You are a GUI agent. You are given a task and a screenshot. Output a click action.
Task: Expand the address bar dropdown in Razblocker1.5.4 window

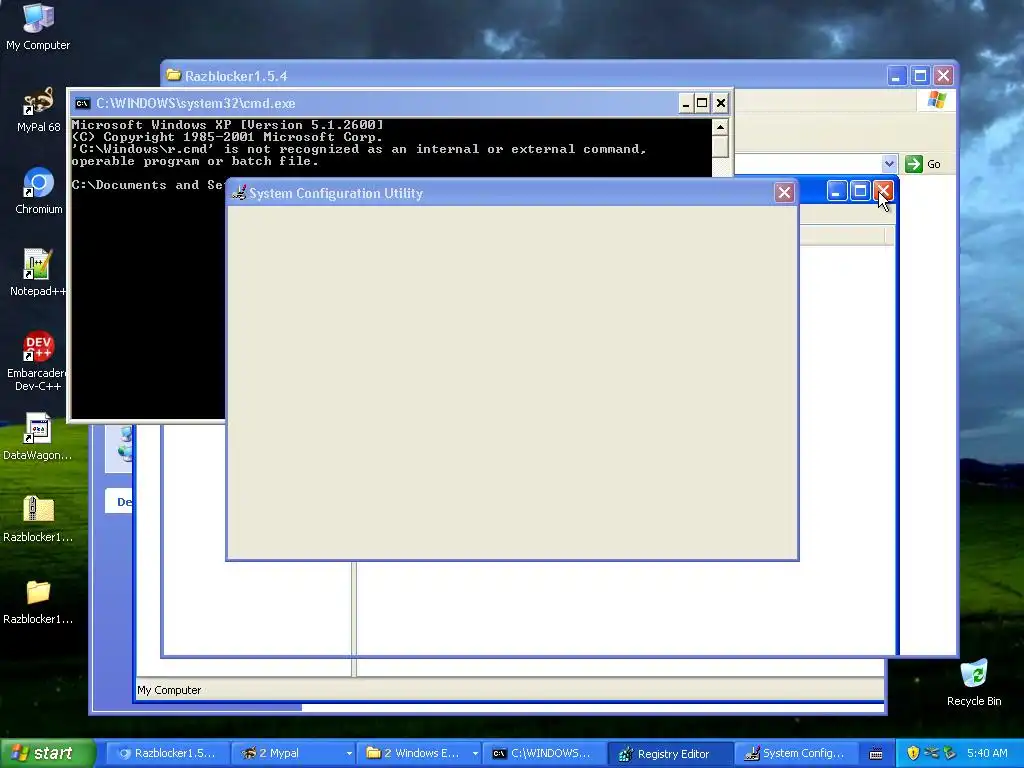[x=889, y=164]
